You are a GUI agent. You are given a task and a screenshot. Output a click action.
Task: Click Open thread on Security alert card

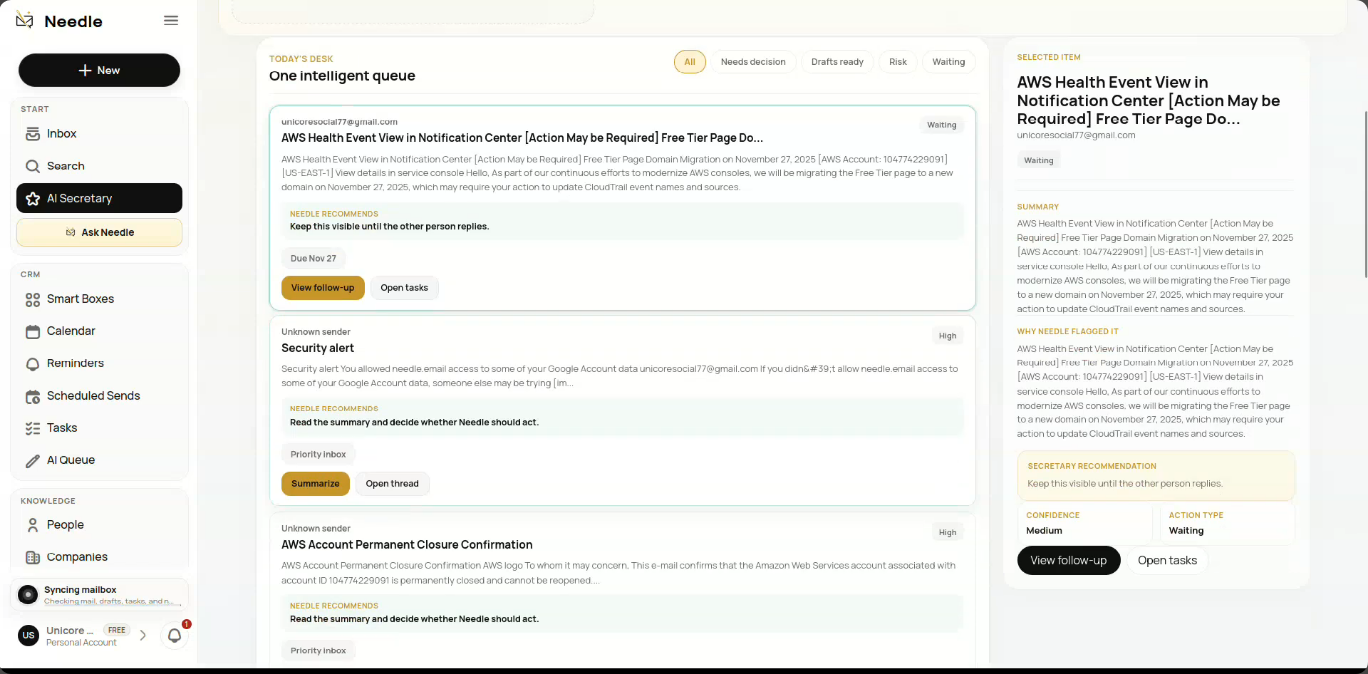[392, 484]
